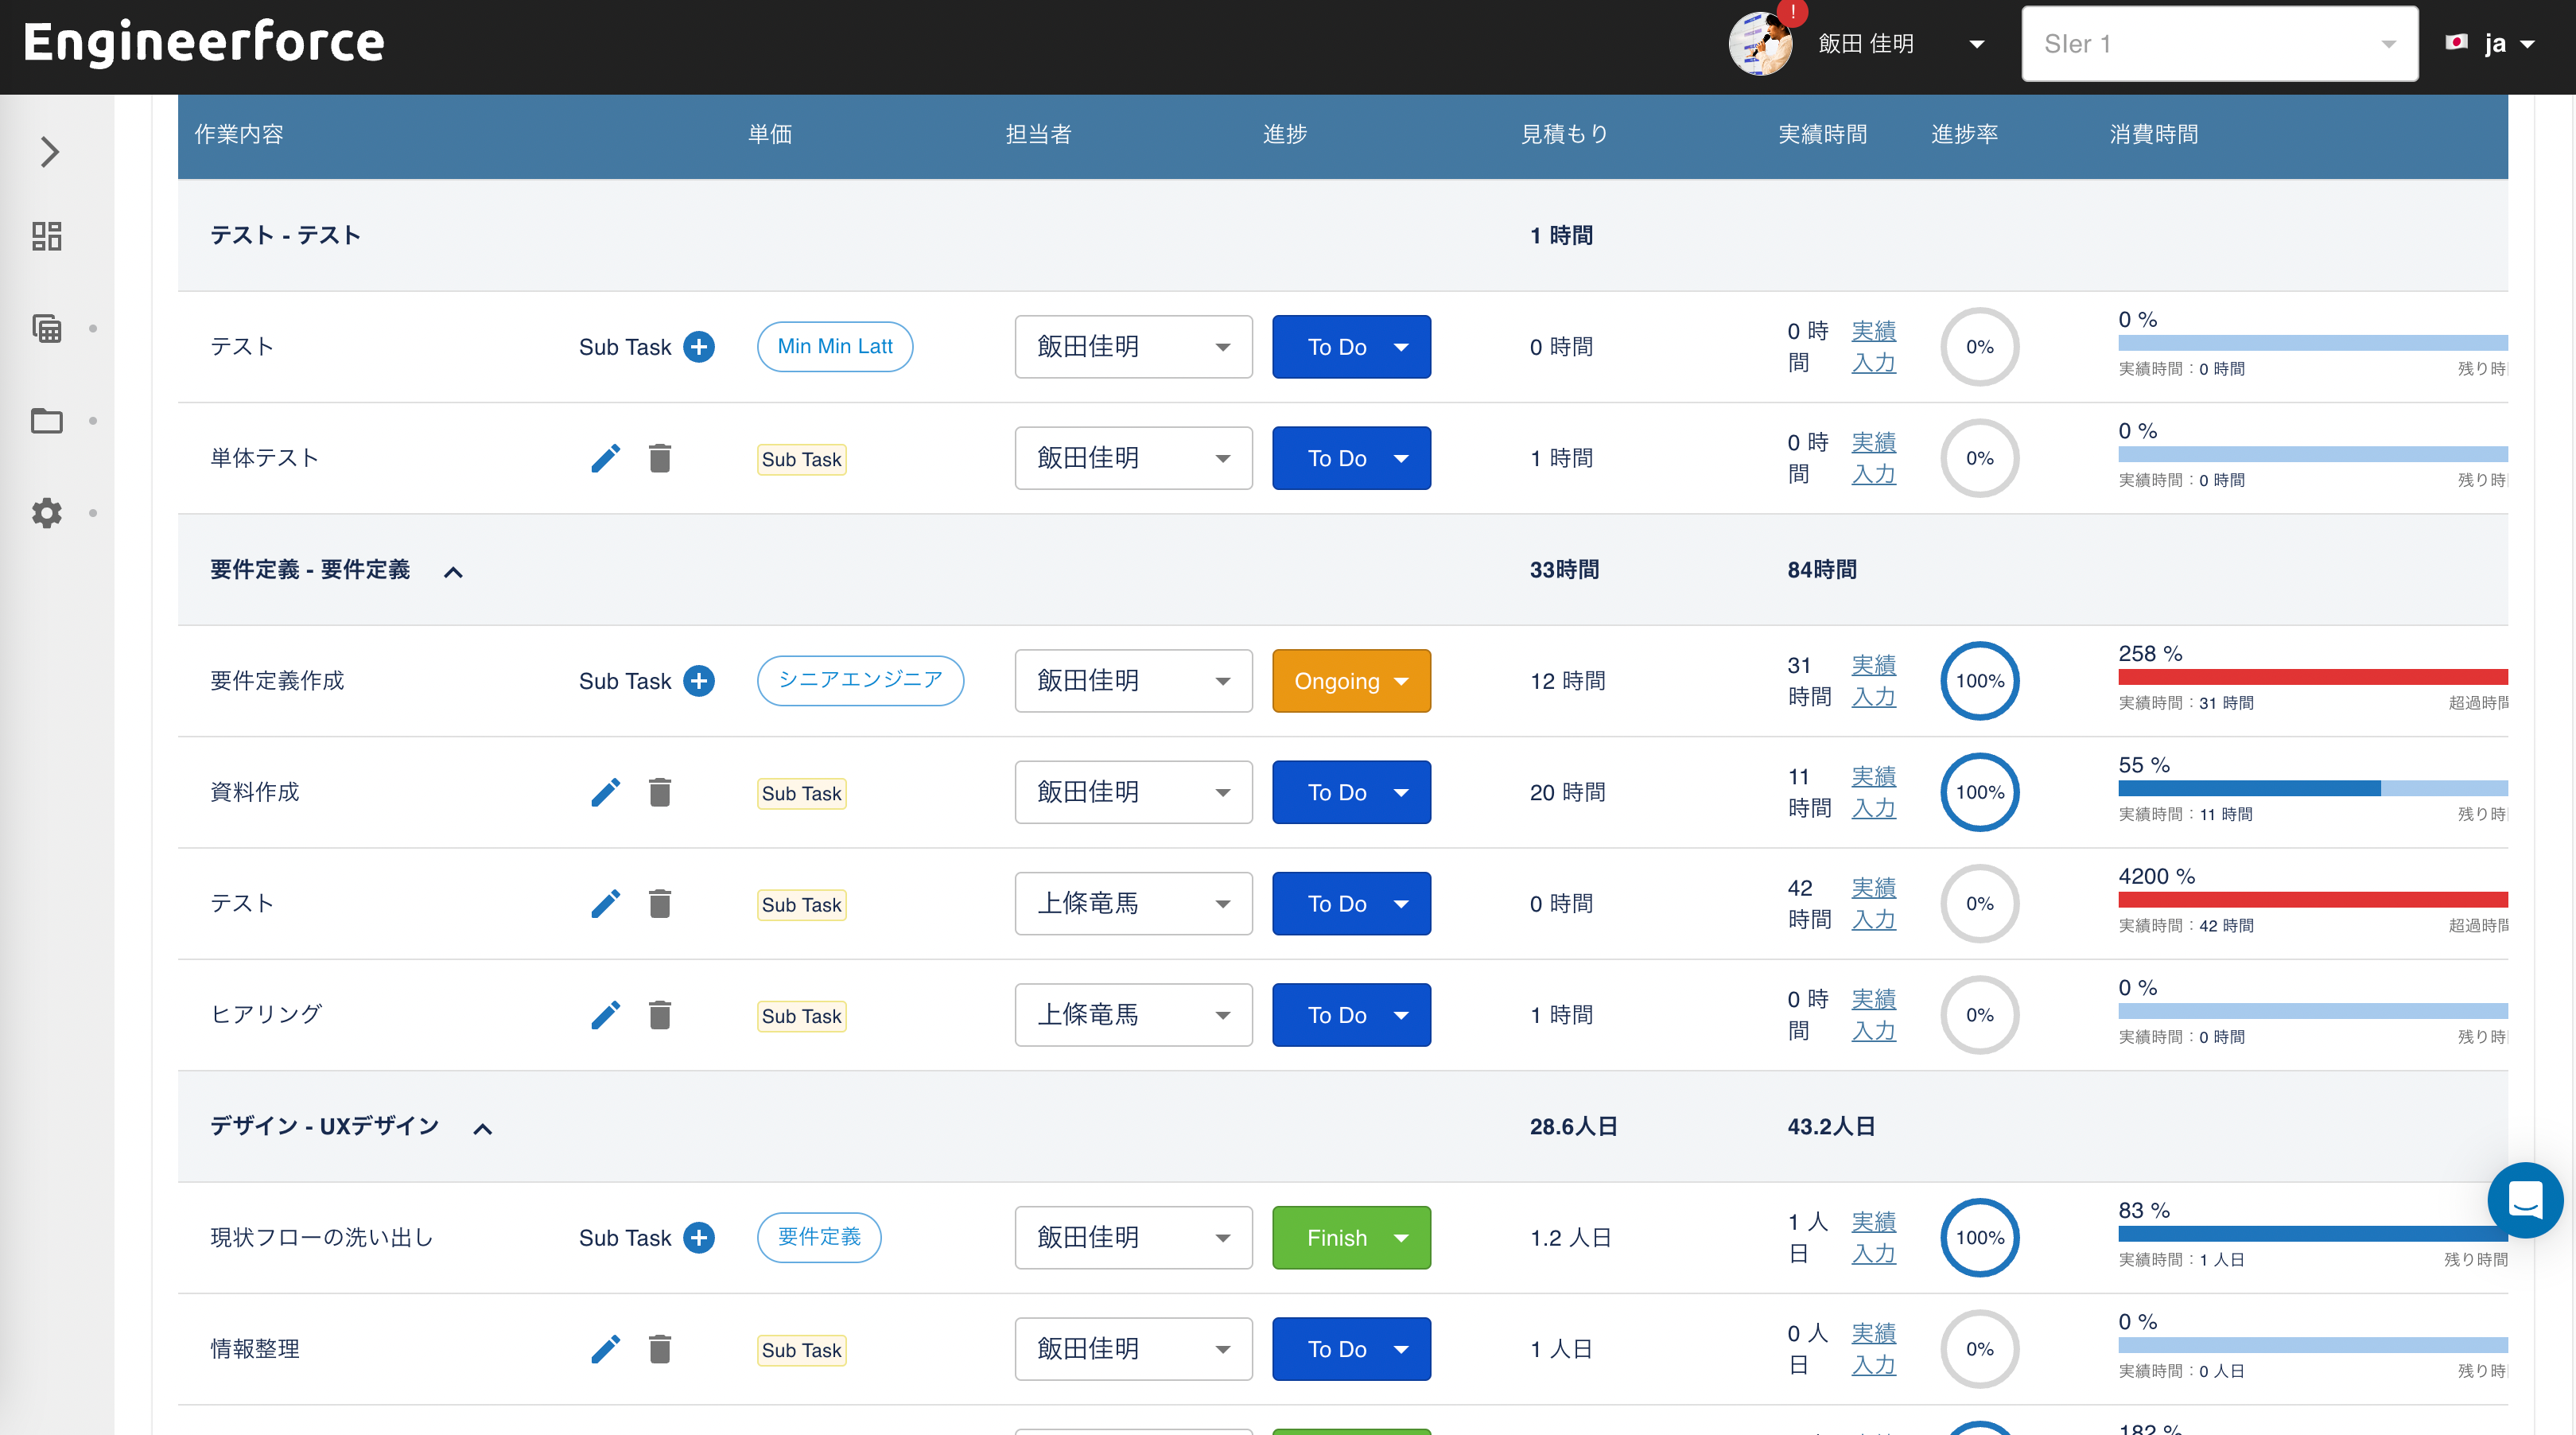Open the chat support bubble
Image resolution: width=2576 pixels, height=1435 pixels.
[x=2524, y=1199]
